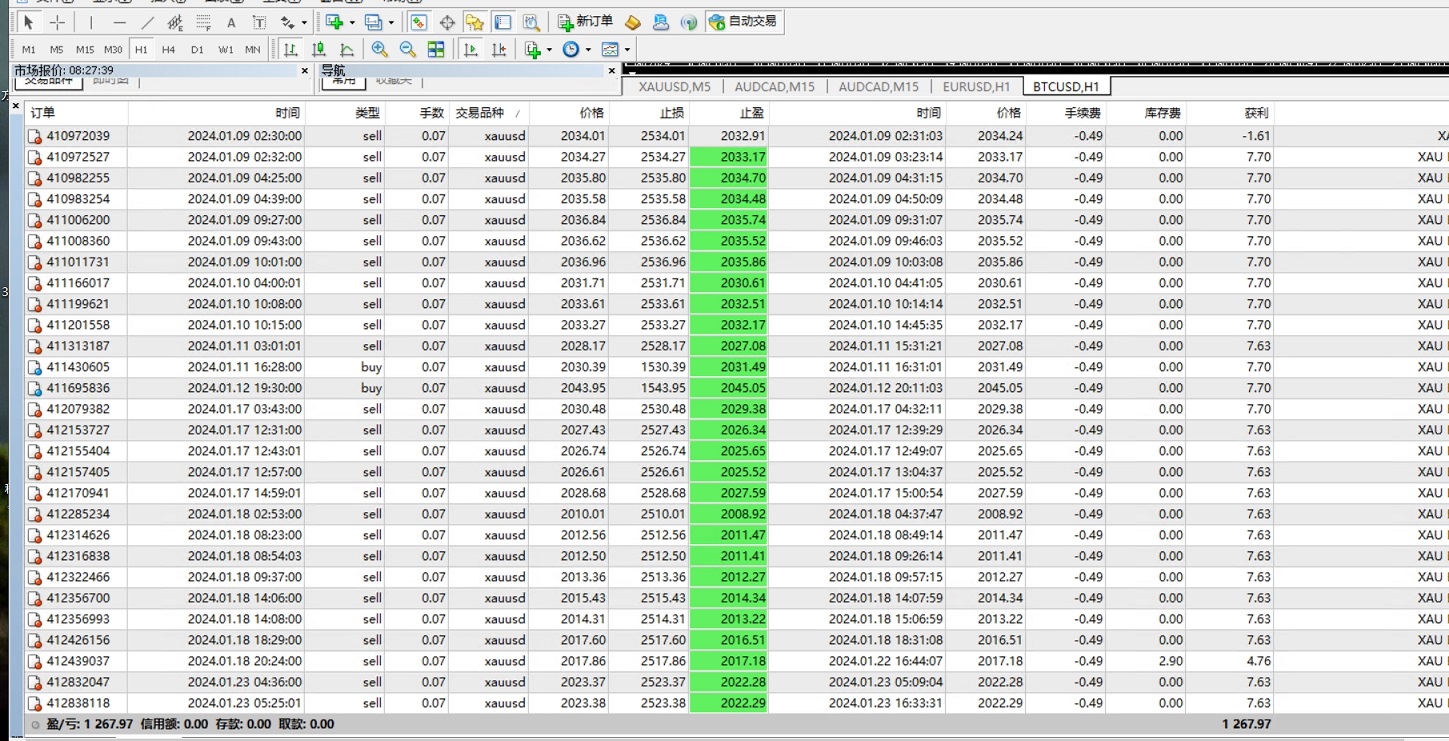Open the new chart dropdown arrow
This screenshot has height=741, width=1449.
tap(352, 22)
